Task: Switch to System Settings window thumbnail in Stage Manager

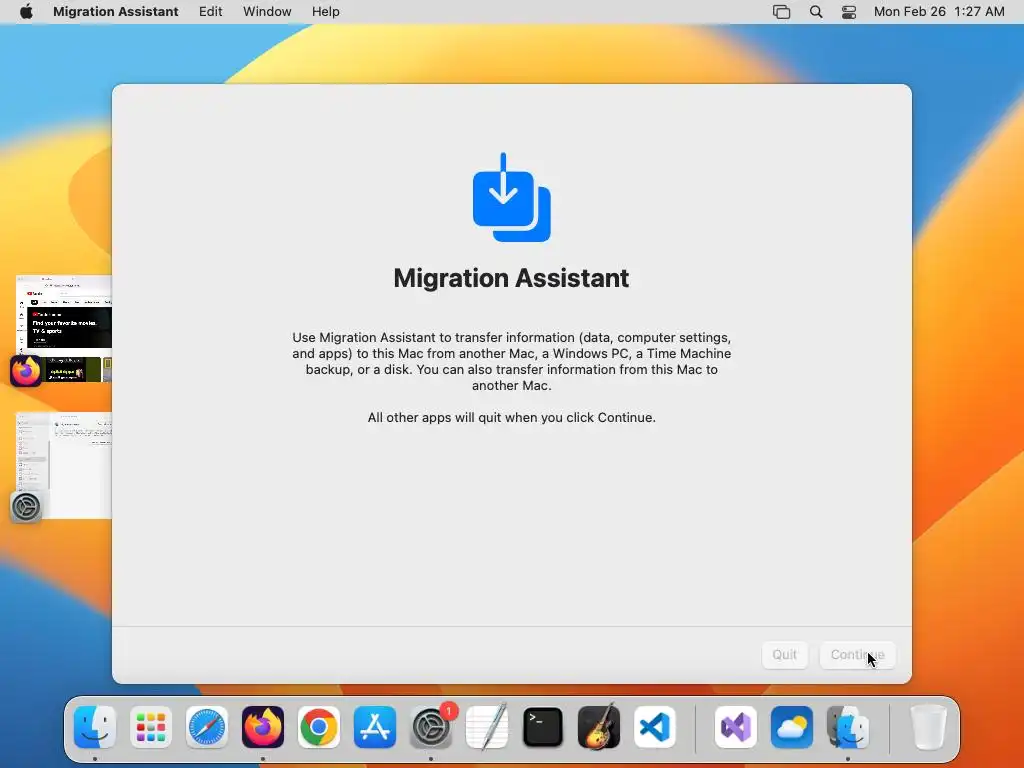Action: (64, 466)
